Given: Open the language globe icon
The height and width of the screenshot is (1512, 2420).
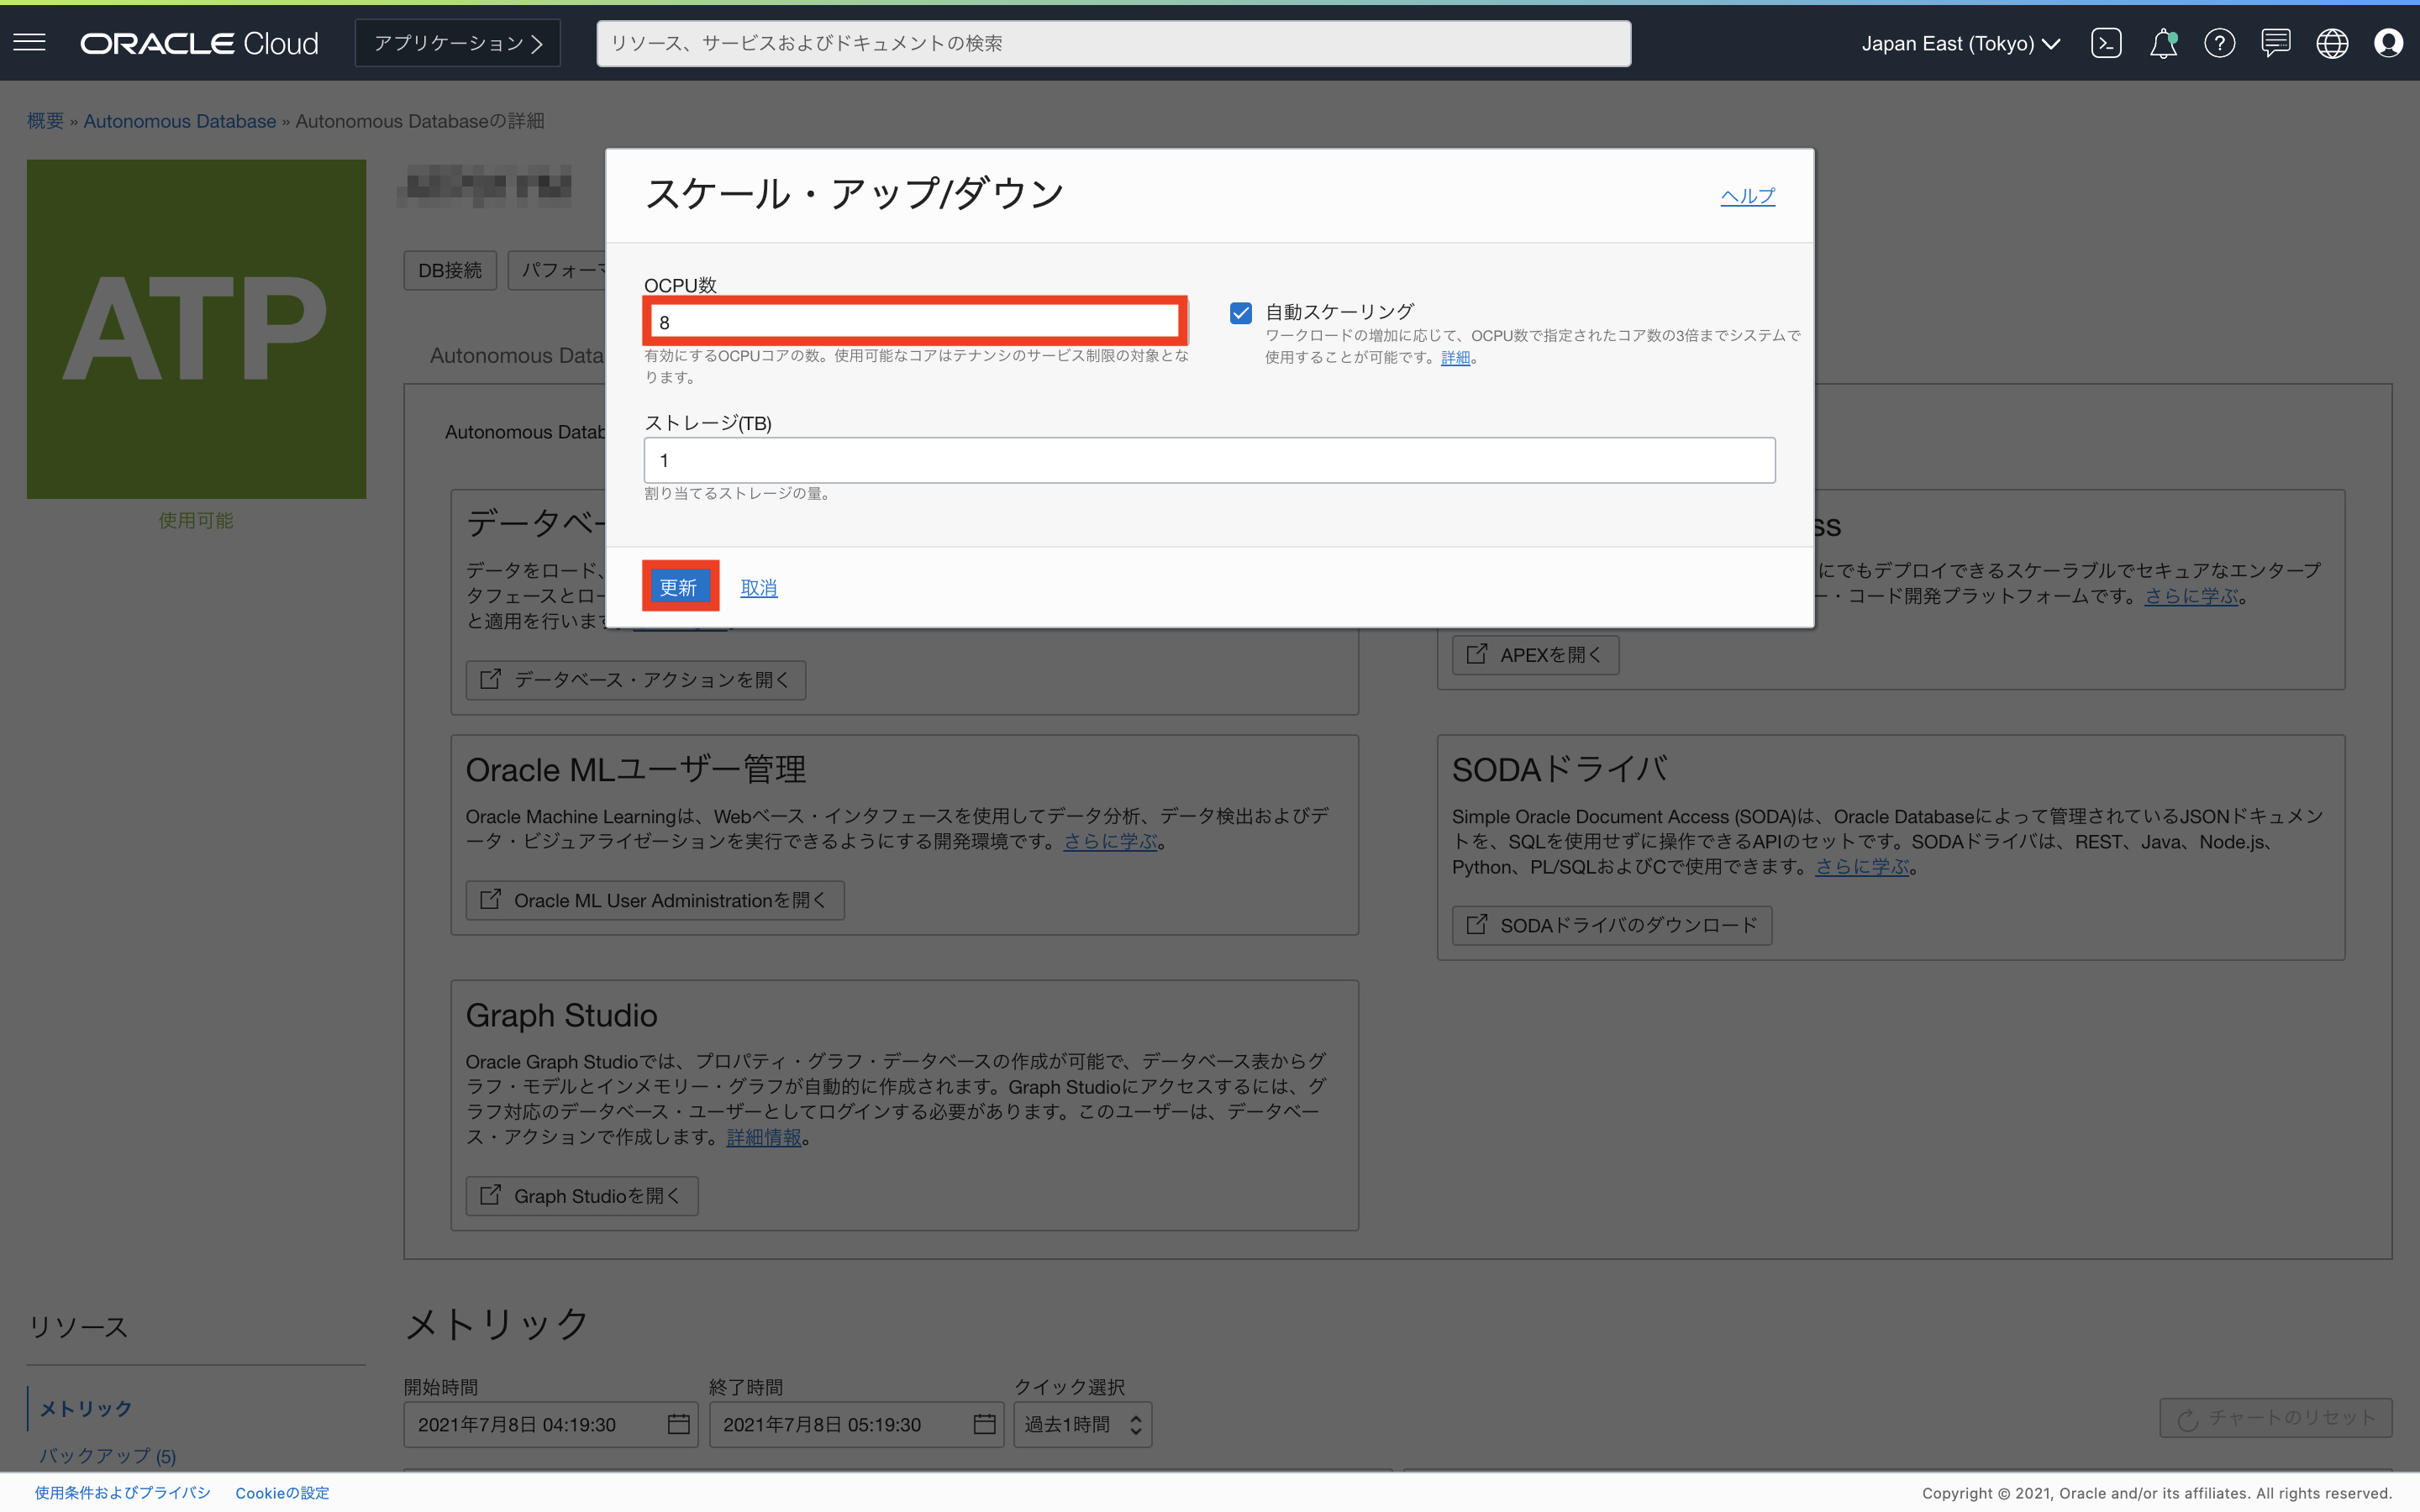Looking at the screenshot, I should click(2332, 43).
